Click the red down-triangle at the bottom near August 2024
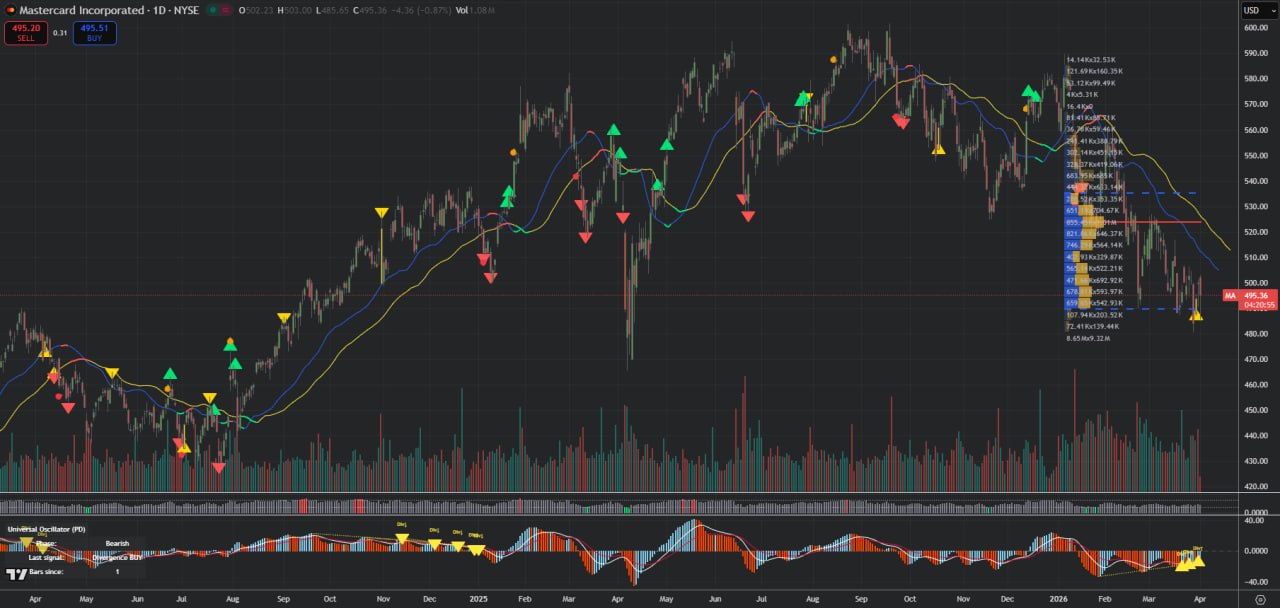 pos(218,468)
